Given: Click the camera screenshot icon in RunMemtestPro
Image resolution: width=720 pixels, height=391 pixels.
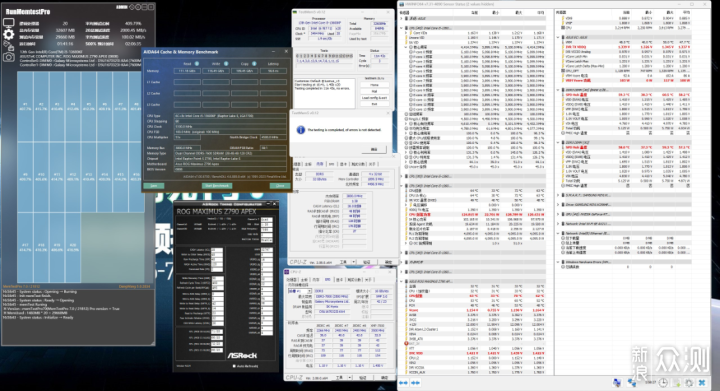Looking at the screenshot, I should tap(8, 57).
